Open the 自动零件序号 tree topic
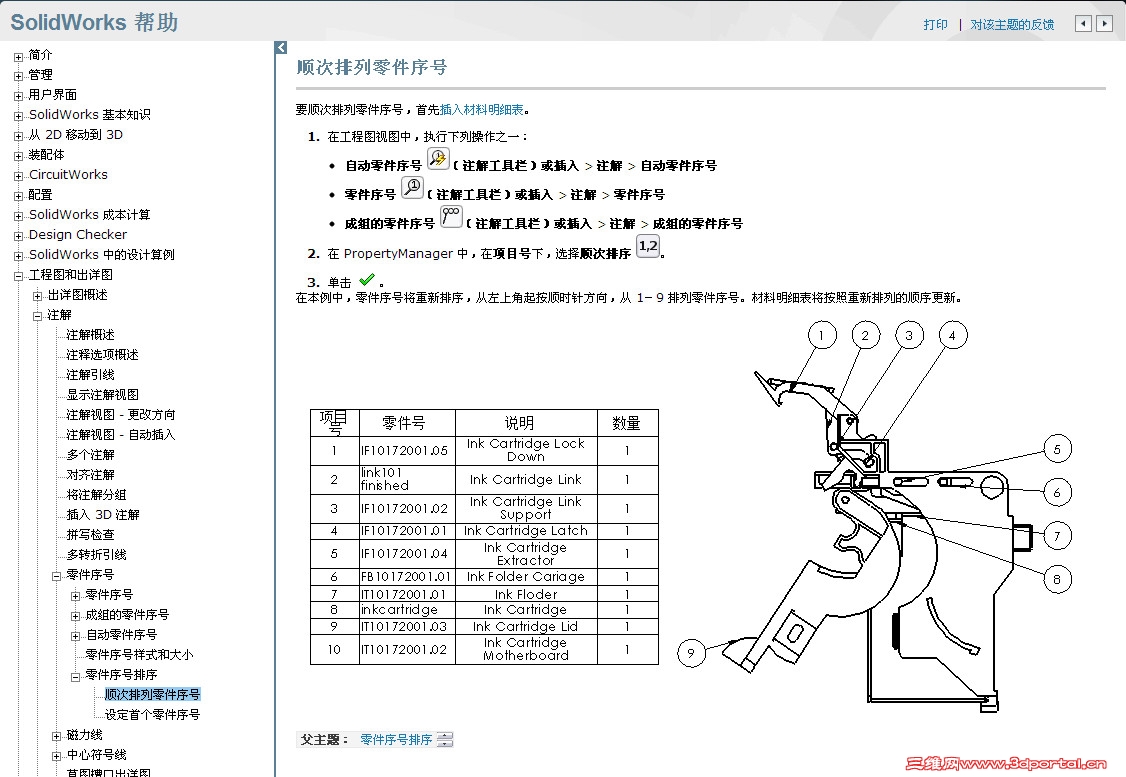This screenshot has width=1126, height=777. click(x=121, y=635)
